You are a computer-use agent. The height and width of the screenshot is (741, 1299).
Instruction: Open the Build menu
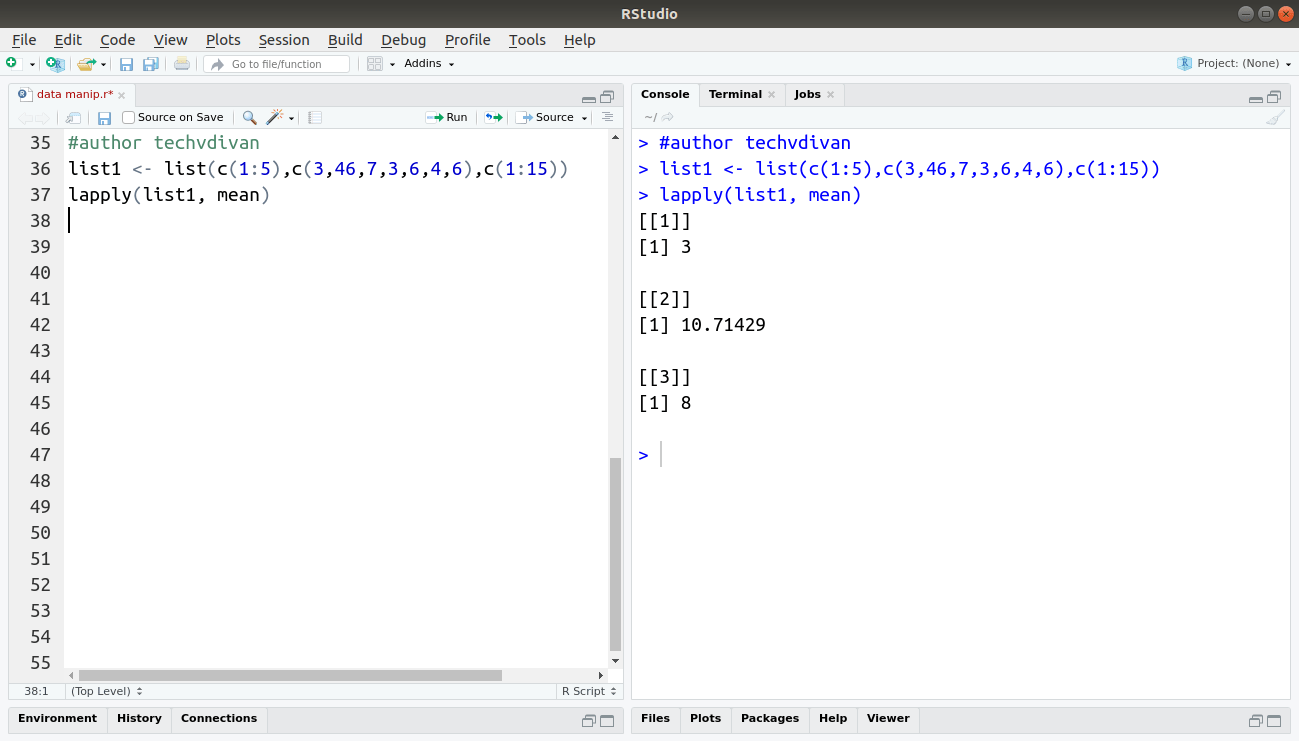click(345, 40)
